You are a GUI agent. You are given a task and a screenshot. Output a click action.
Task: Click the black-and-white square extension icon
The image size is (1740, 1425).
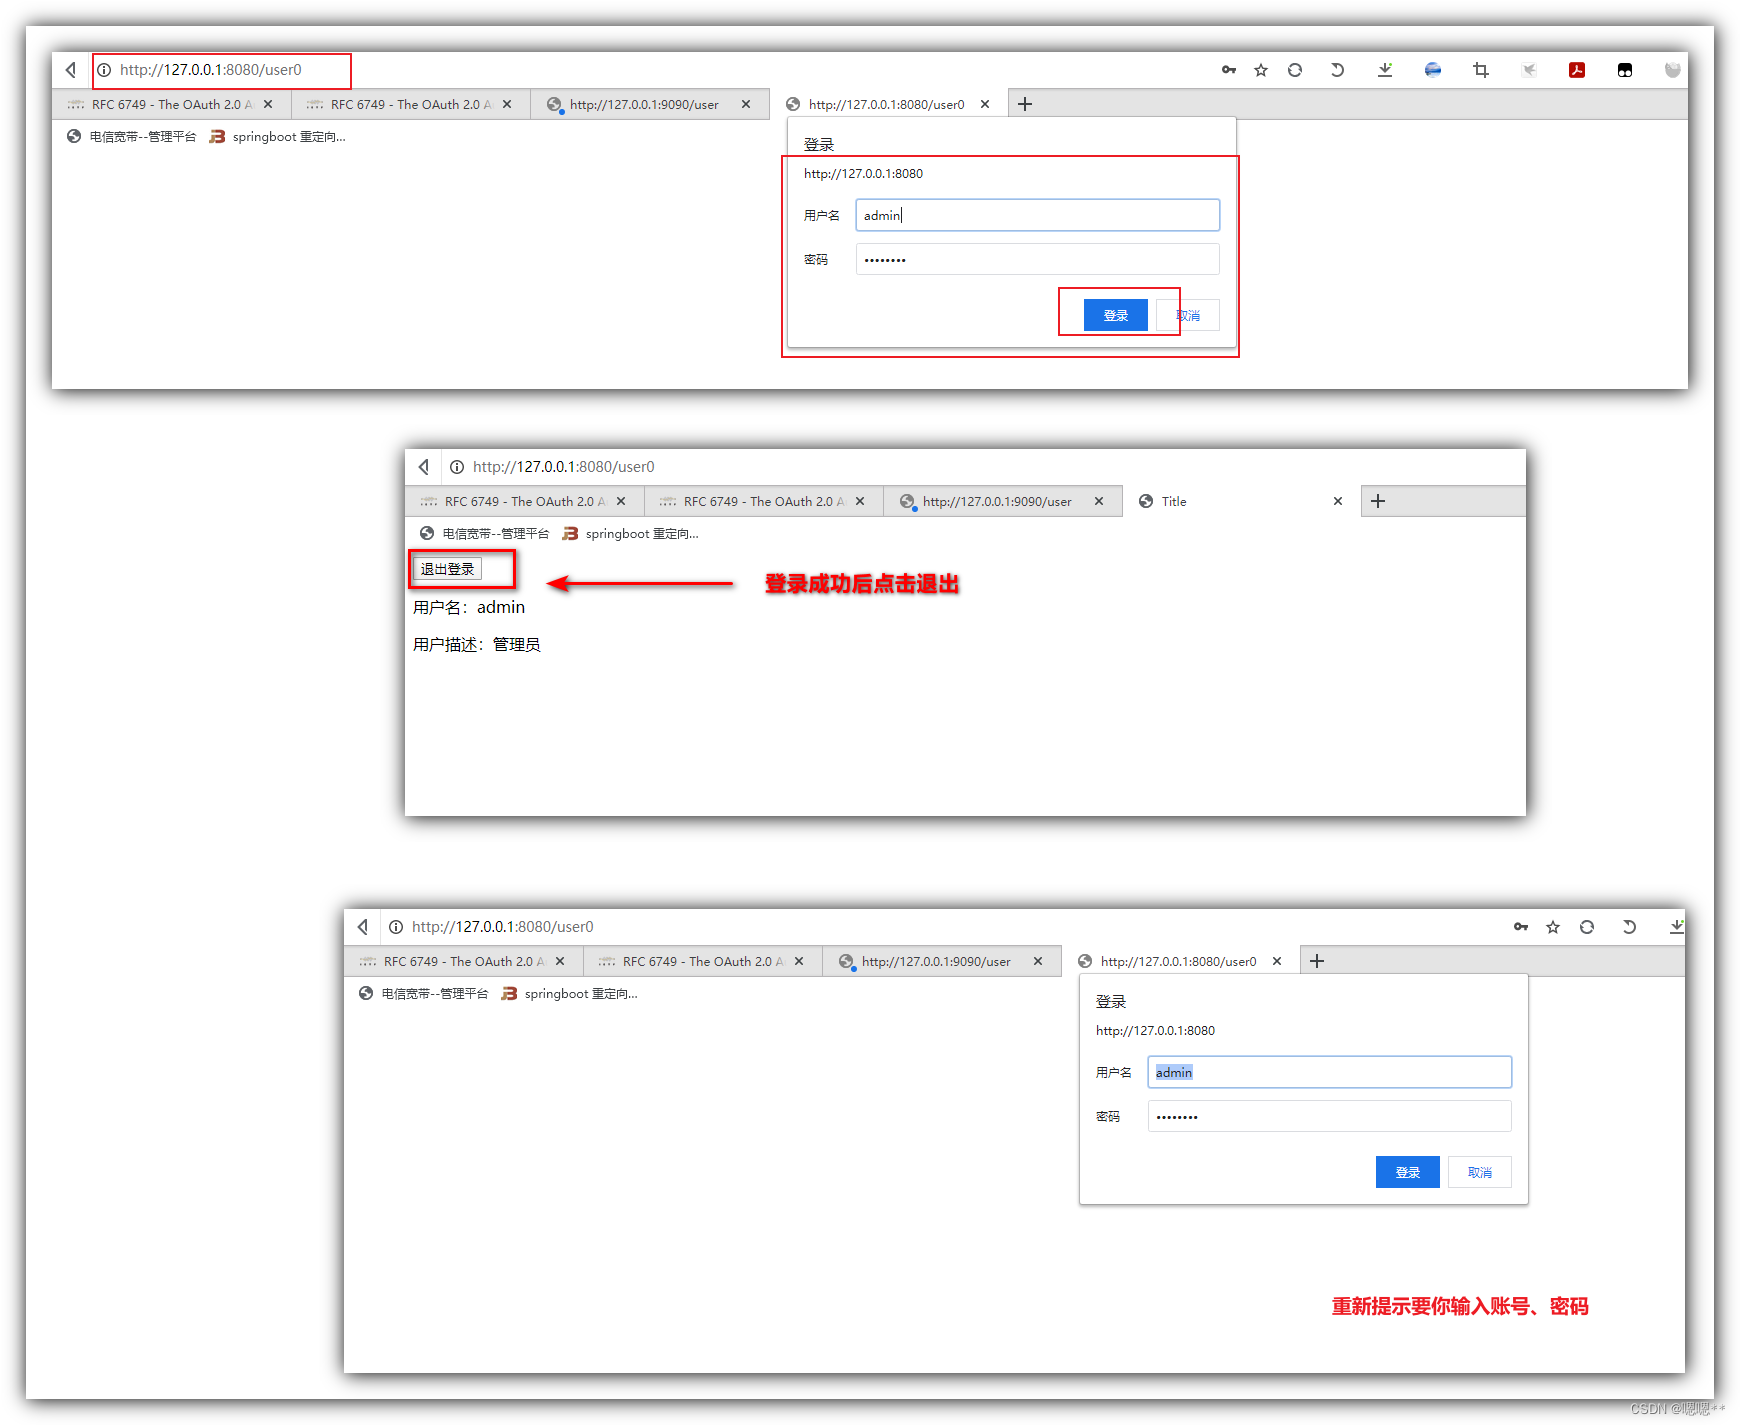pyautogui.click(x=1625, y=70)
